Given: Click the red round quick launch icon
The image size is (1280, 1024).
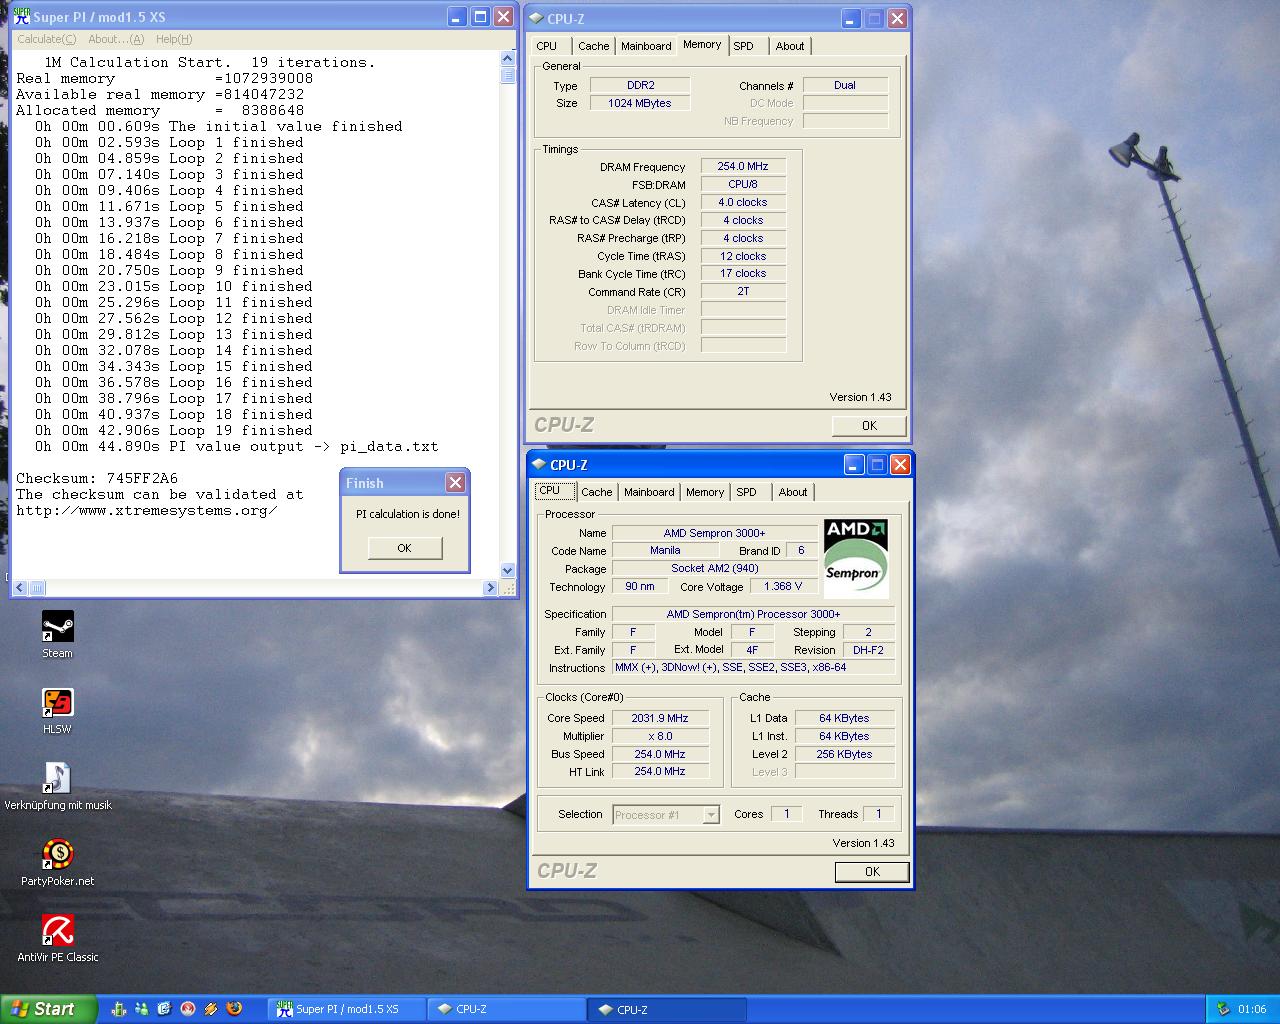Looking at the screenshot, I should (x=187, y=1009).
